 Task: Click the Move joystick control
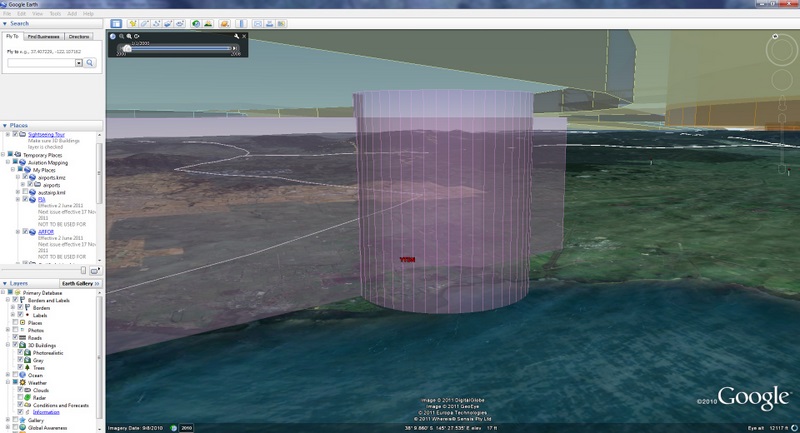pos(781,81)
